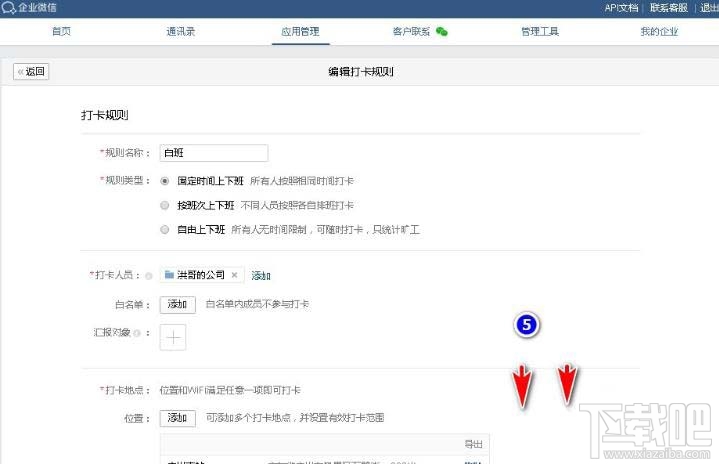Click 编辑打卡规则 page title
This screenshot has width=719, height=464.
pos(361,72)
